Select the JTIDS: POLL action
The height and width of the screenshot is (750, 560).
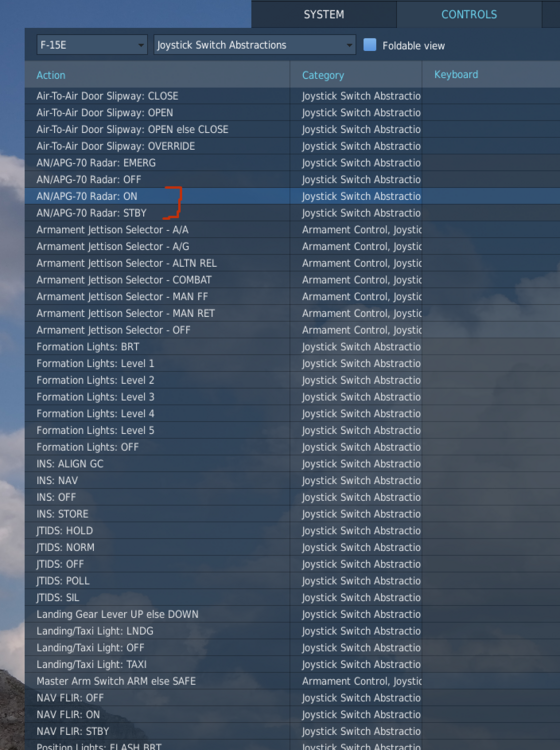(63, 581)
